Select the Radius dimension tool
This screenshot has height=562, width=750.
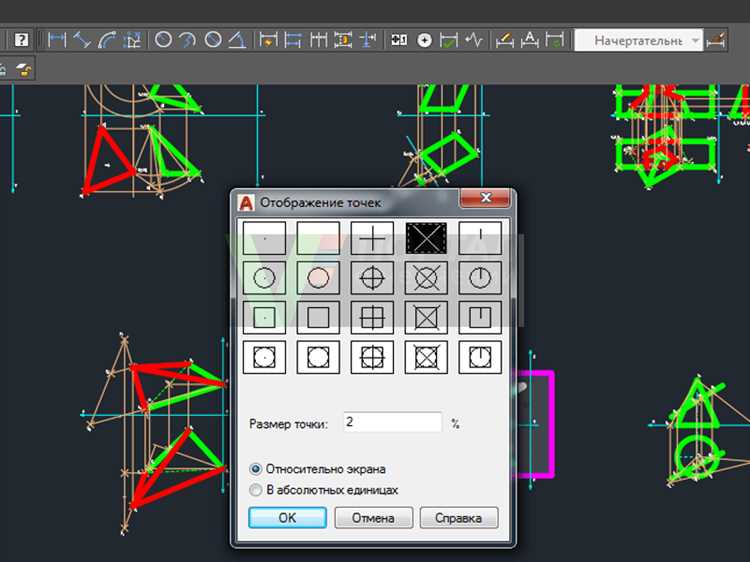coord(163,40)
